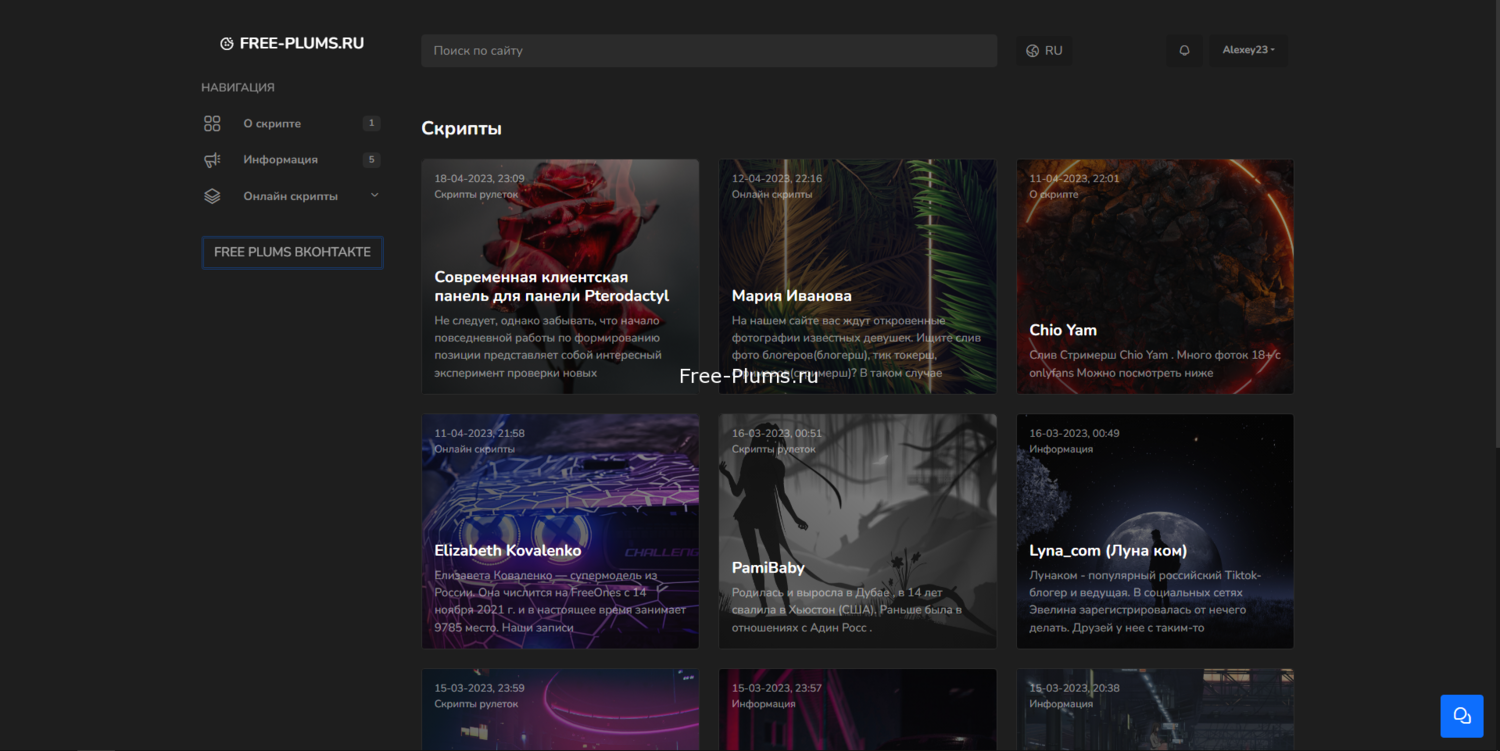The height and width of the screenshot is (751, 1500).
Task: Click the FREE-PLUMS.RU logo icon
Action: pos(227,44)
